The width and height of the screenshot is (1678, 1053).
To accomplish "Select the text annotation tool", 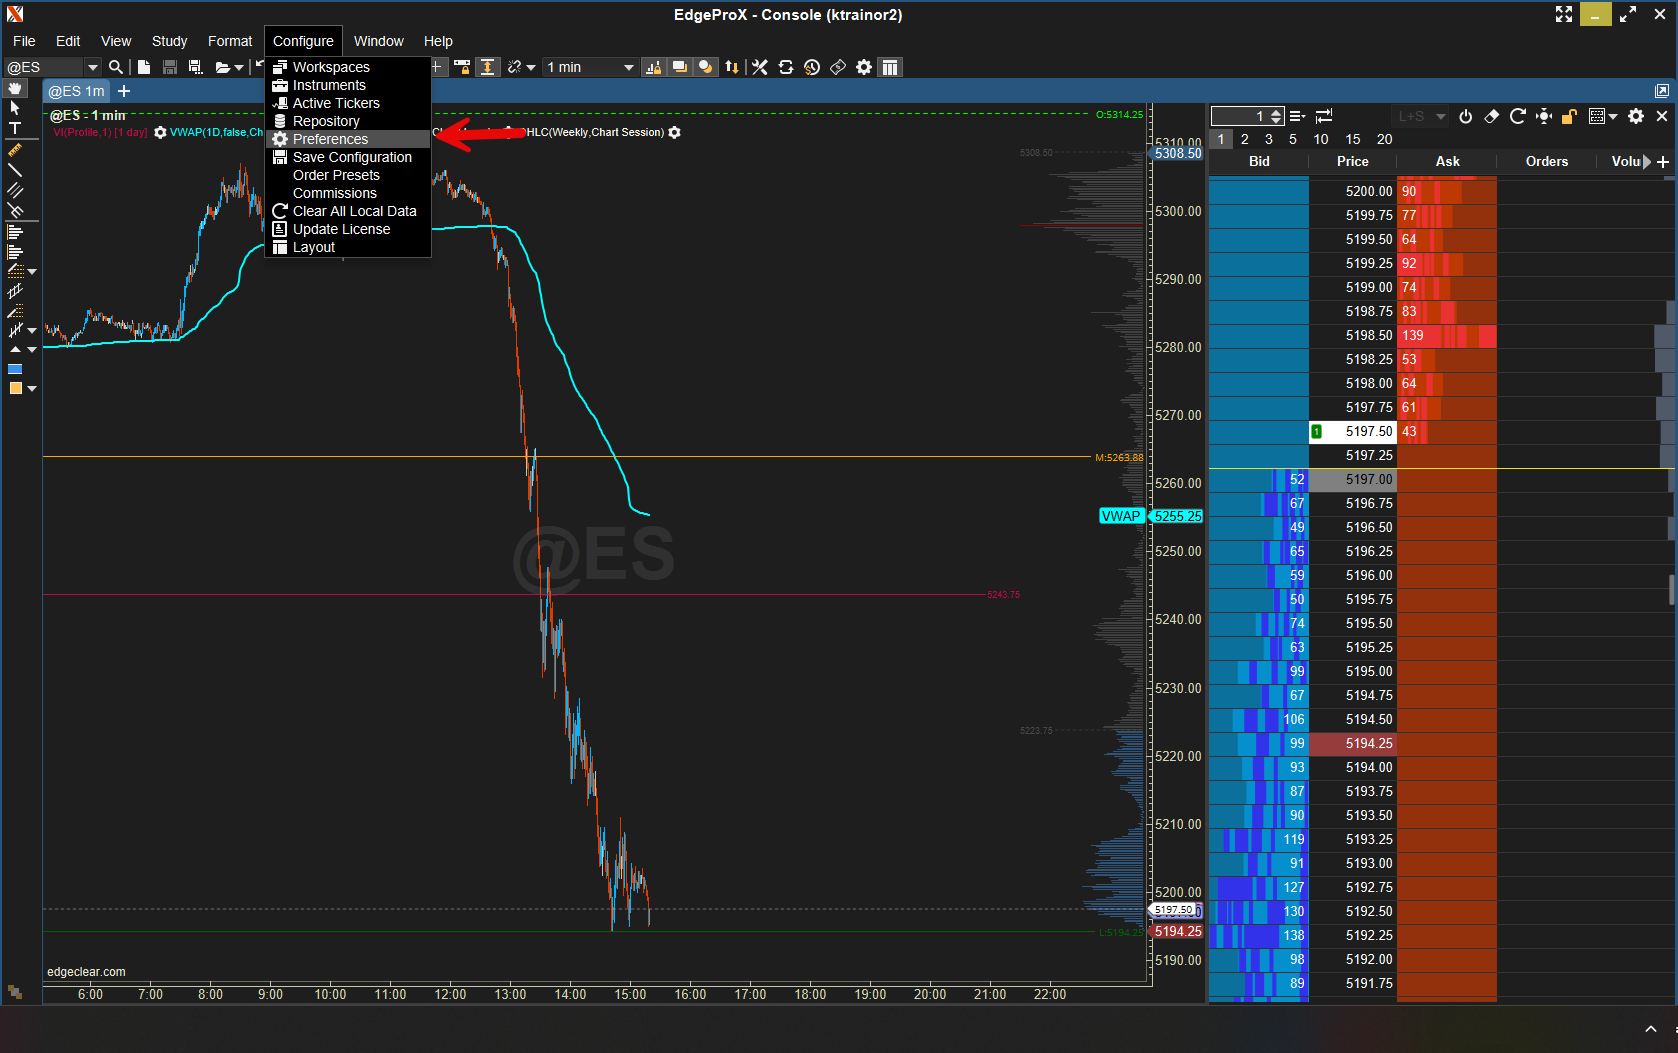I will 15,128.
